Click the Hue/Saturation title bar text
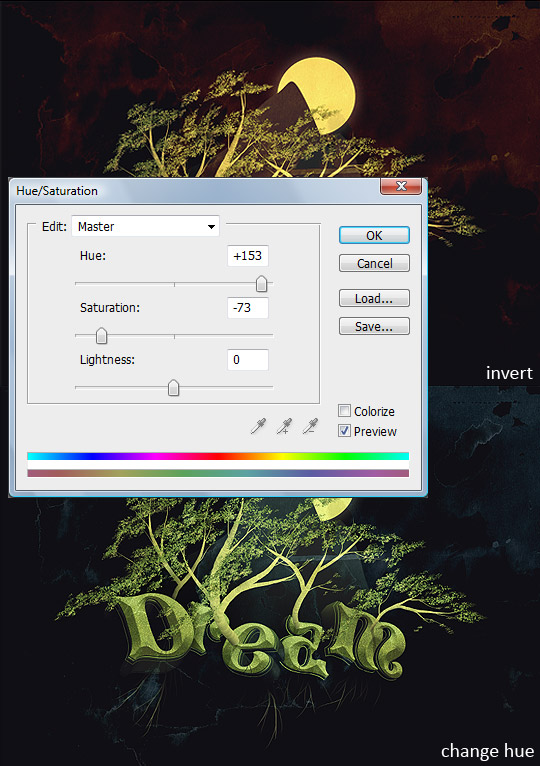Viewport: 540px width, 766px height. pos(57,191)
